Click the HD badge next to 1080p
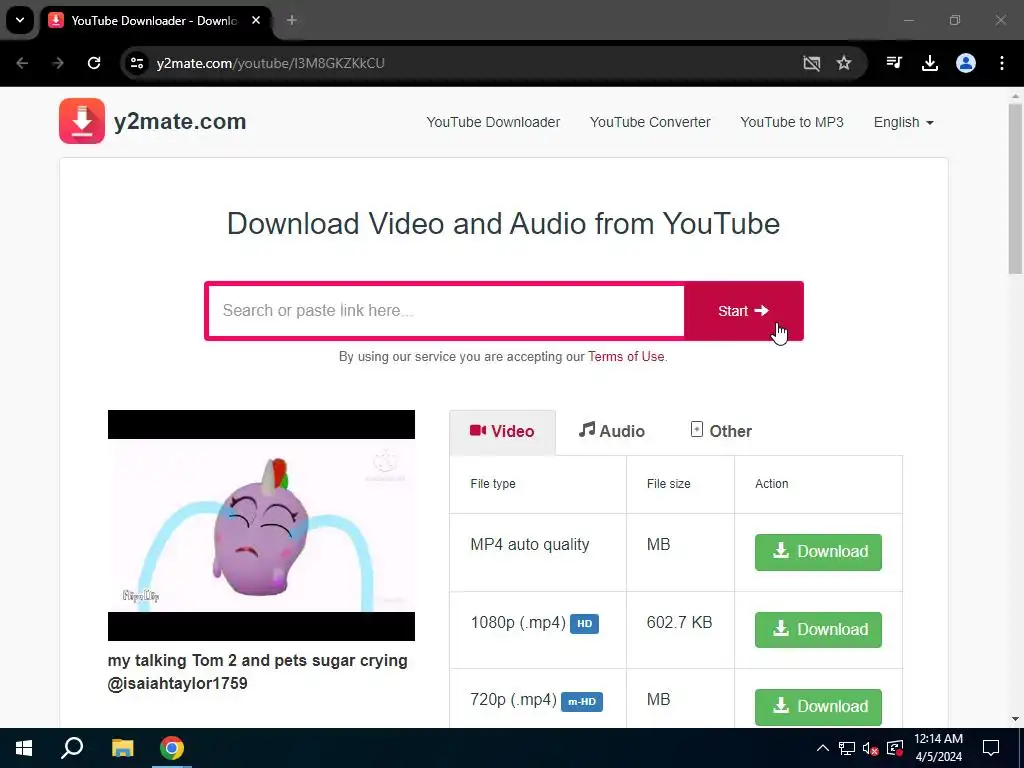Image resolution: width=1024 pixels, height=768 pixels. click(x=584, y=624)
